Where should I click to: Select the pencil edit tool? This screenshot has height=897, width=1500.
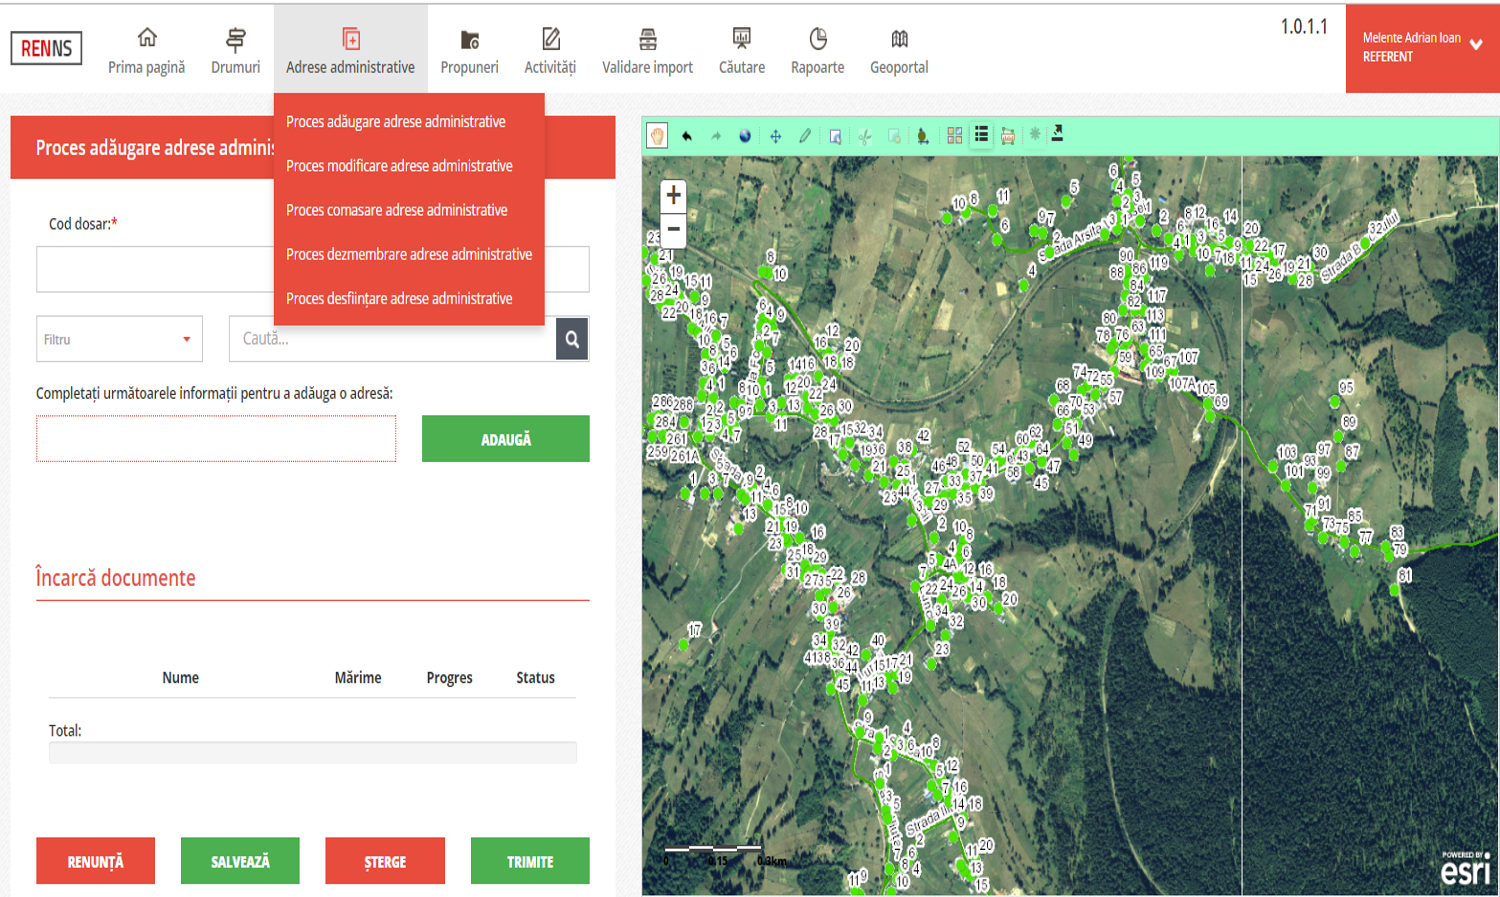click(805, 136)
